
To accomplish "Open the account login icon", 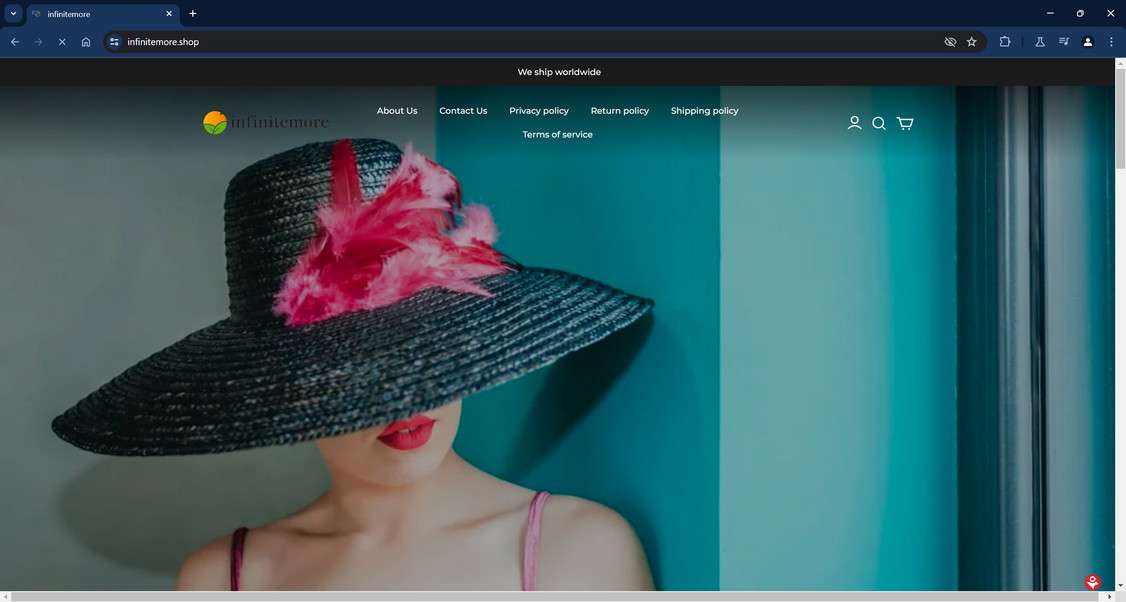I will (x=854, y=123).
